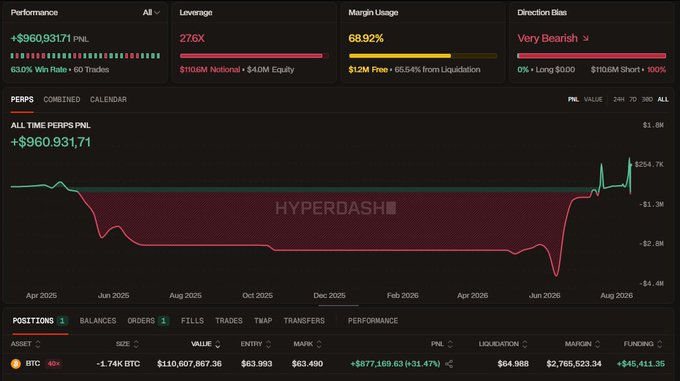Click the 27.6X leverage value

pos(192,39)
